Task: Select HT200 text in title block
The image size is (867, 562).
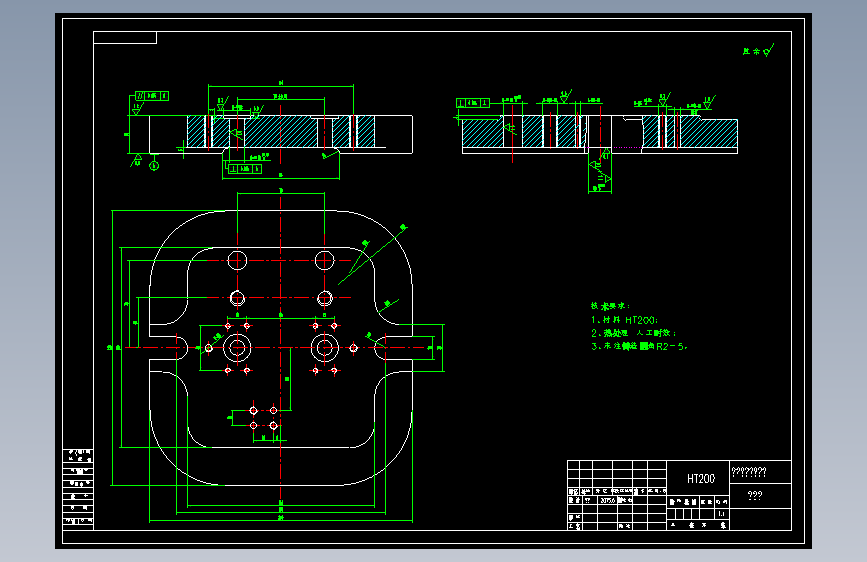Action: pos(701,478)
